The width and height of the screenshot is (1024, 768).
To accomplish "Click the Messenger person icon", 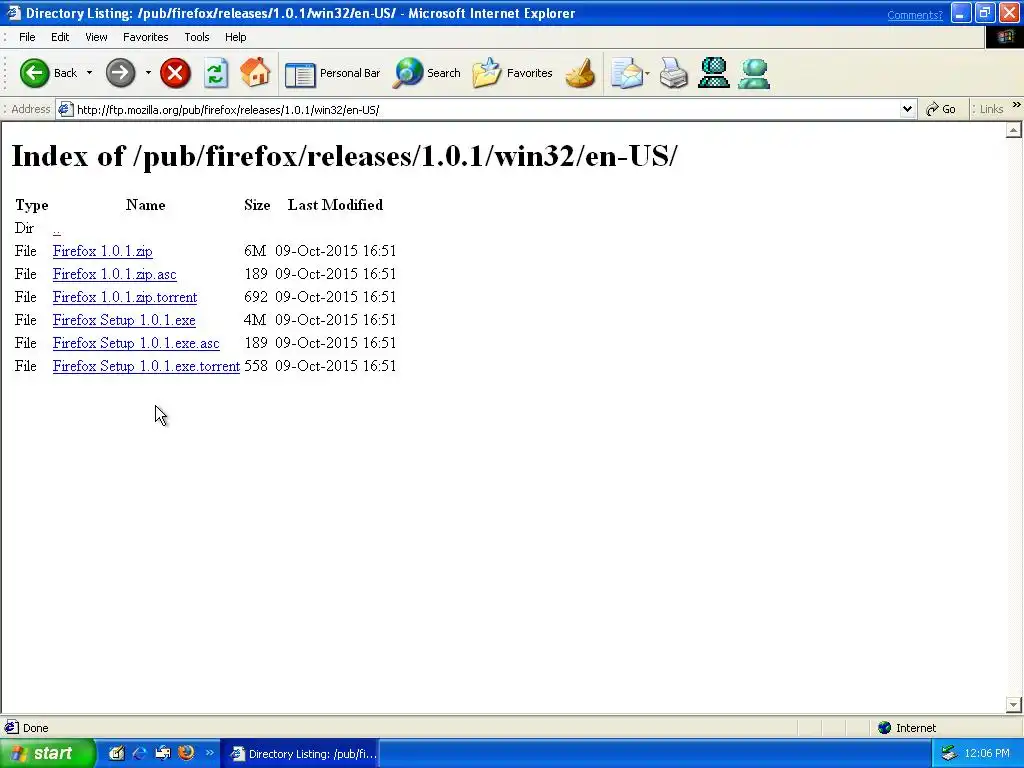I will tap(754, 73).
